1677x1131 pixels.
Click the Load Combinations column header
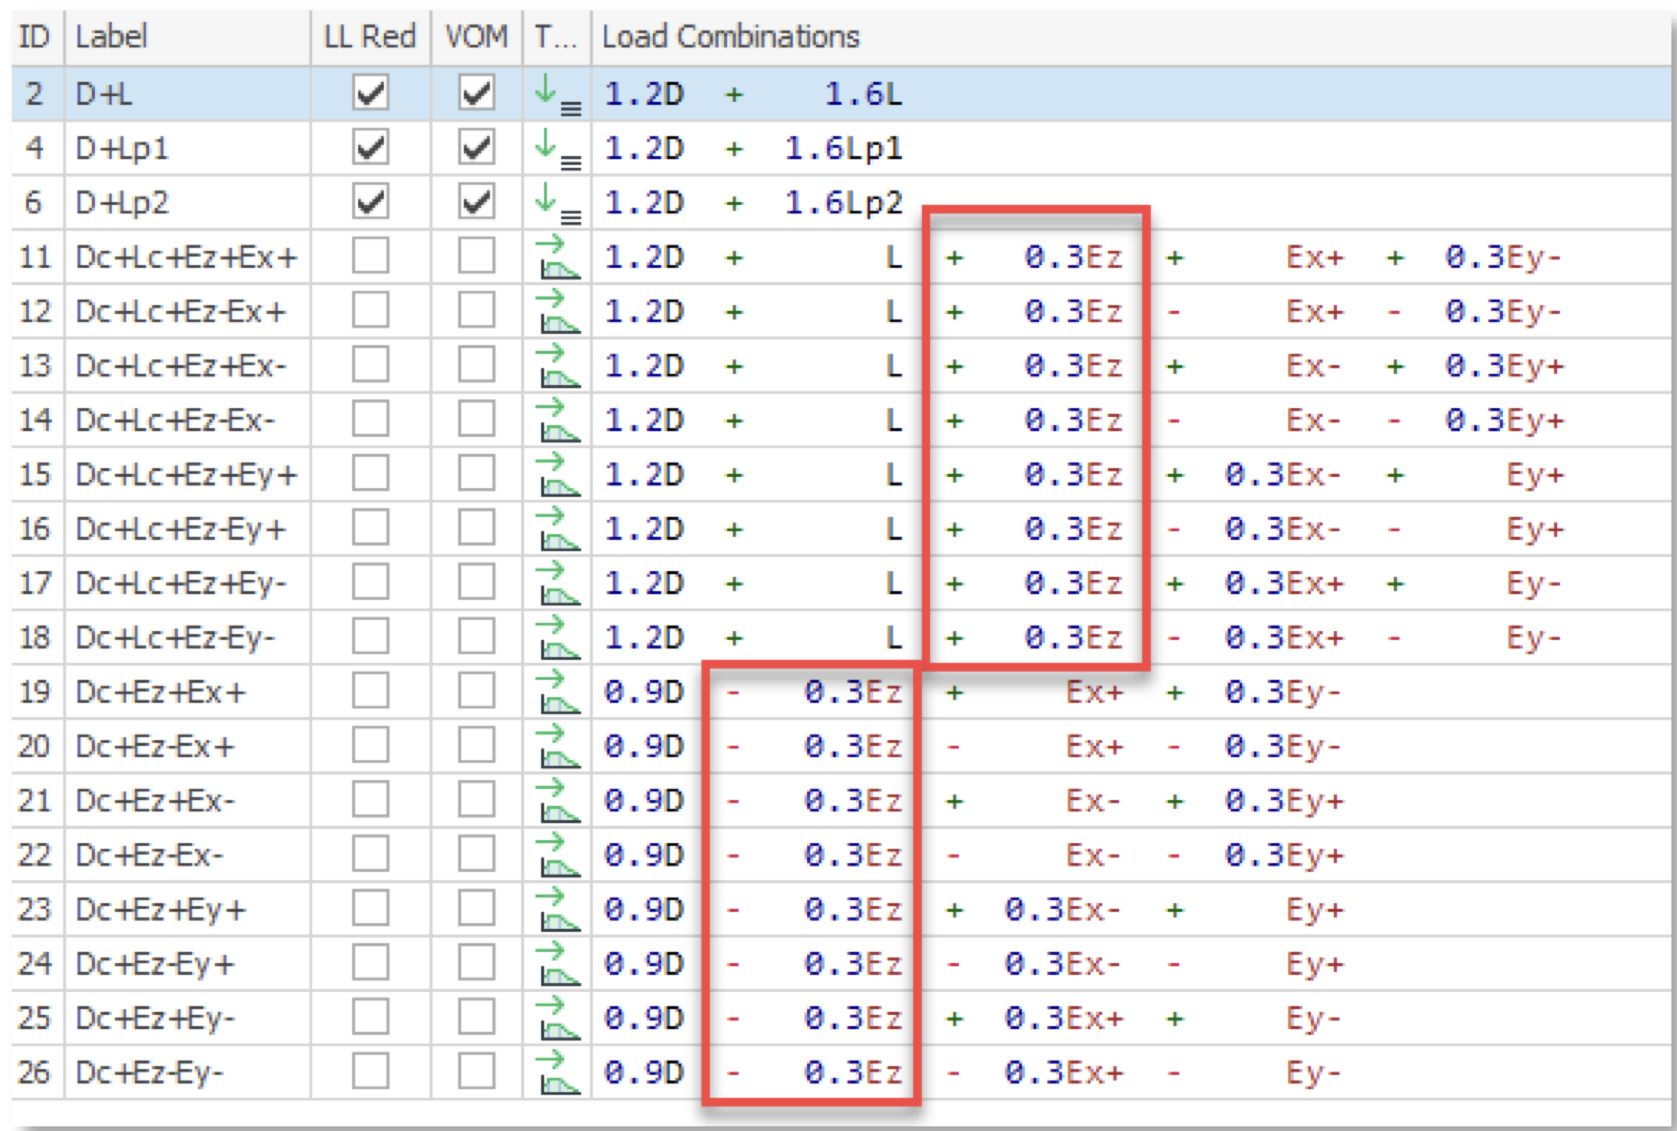(x=730, y=37)
